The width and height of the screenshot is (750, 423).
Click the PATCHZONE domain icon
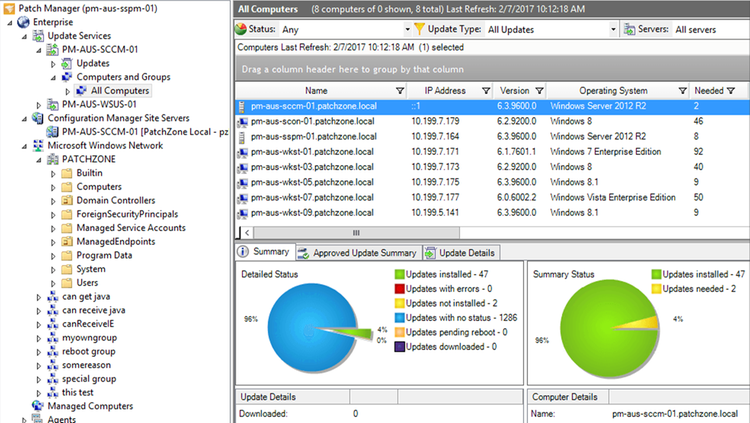52,159
